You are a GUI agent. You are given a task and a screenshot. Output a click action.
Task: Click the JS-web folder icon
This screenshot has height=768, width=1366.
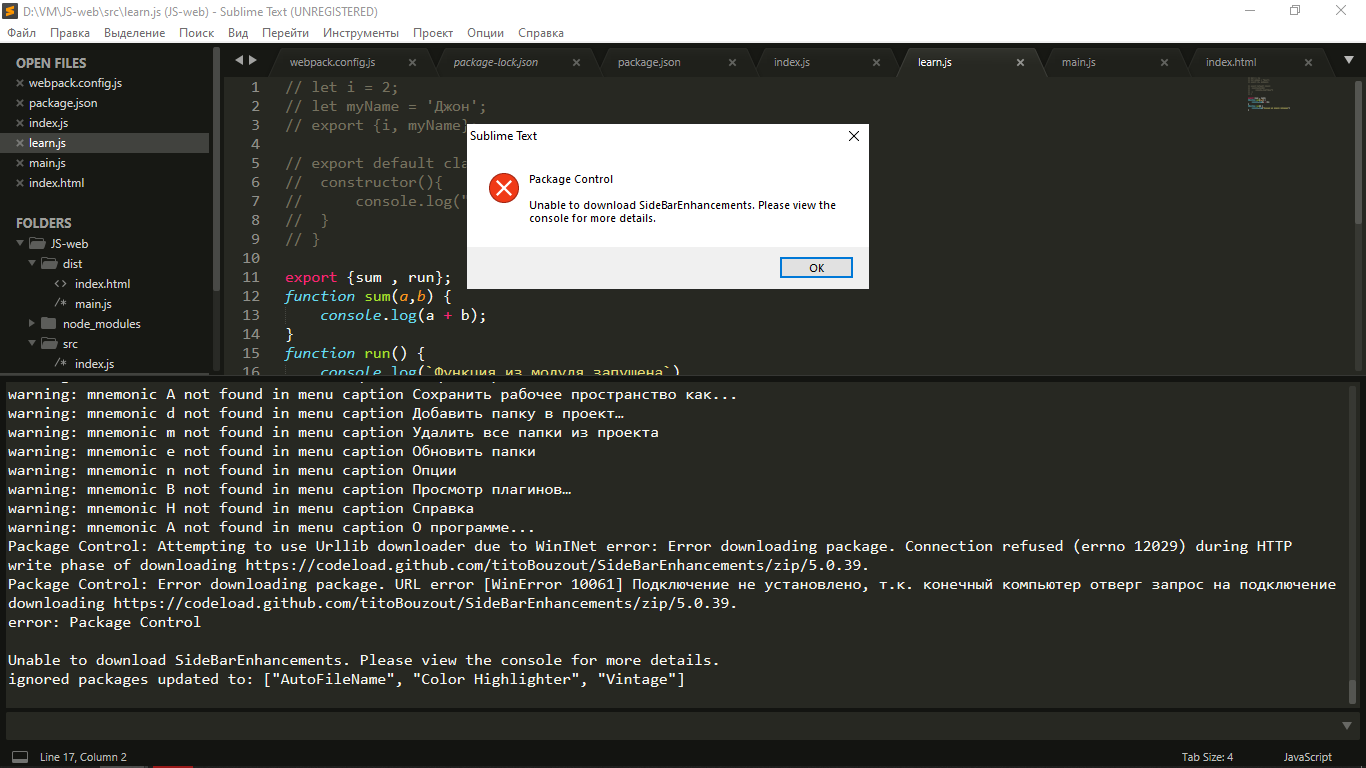37,243
